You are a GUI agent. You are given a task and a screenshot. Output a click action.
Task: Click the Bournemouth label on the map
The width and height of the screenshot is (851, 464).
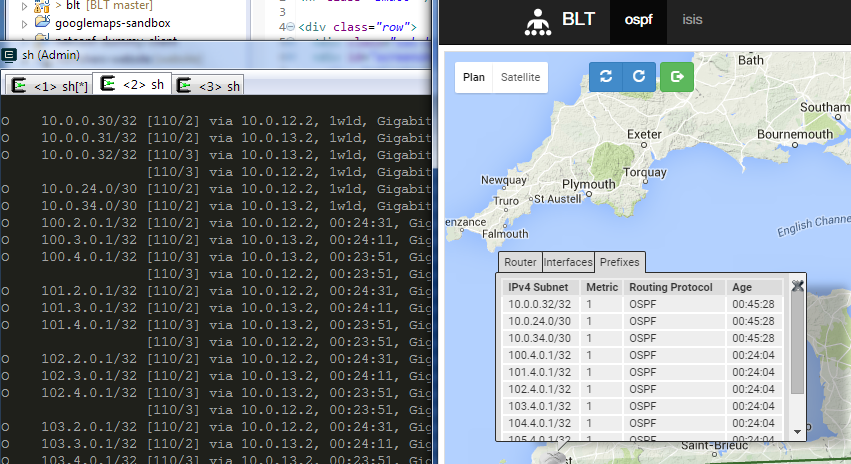tap(795, 134)
